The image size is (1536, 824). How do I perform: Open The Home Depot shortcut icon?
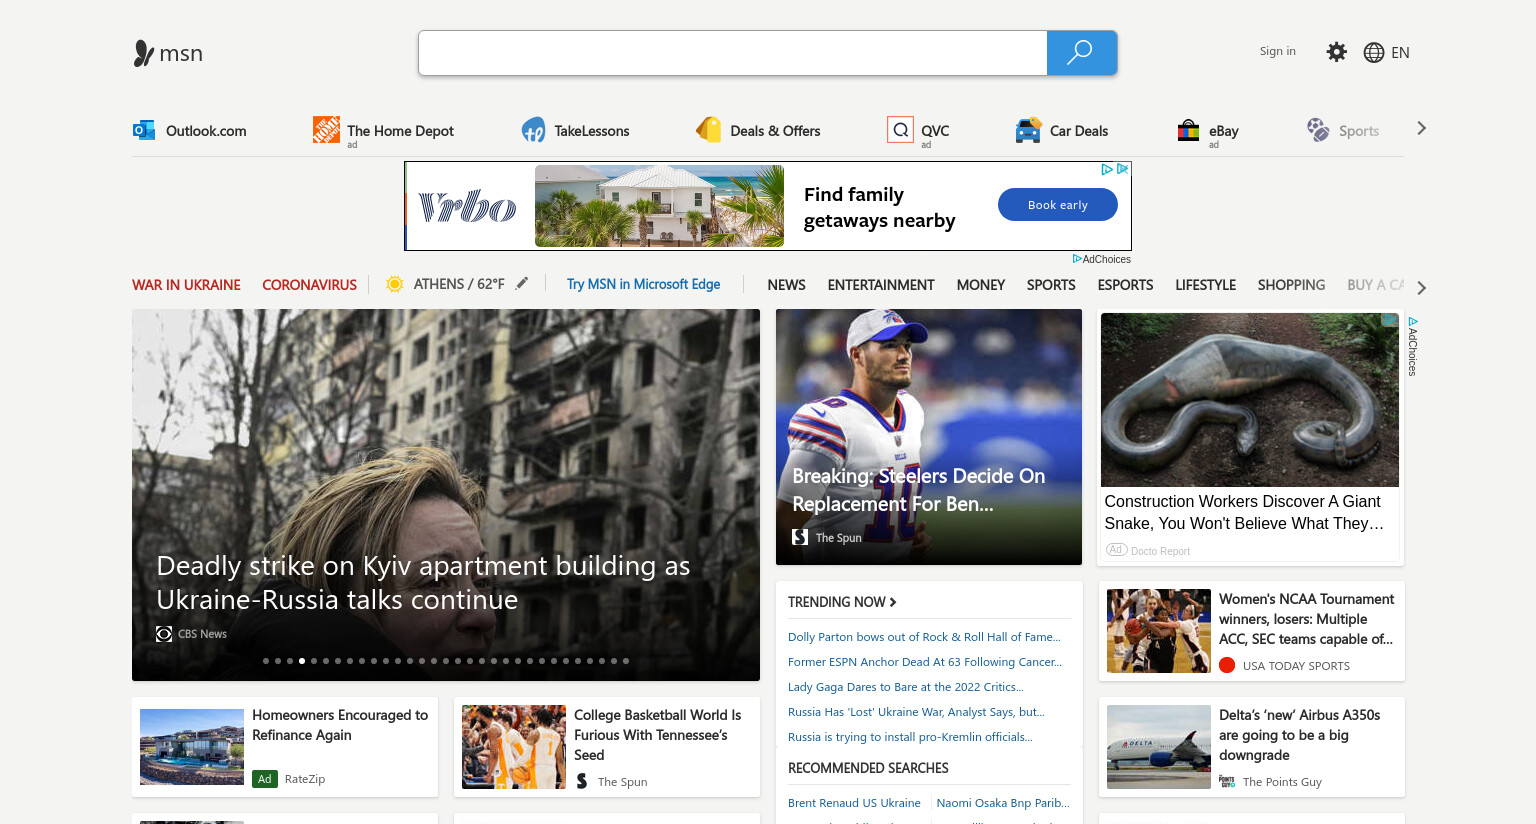click(x=326, y=129)
